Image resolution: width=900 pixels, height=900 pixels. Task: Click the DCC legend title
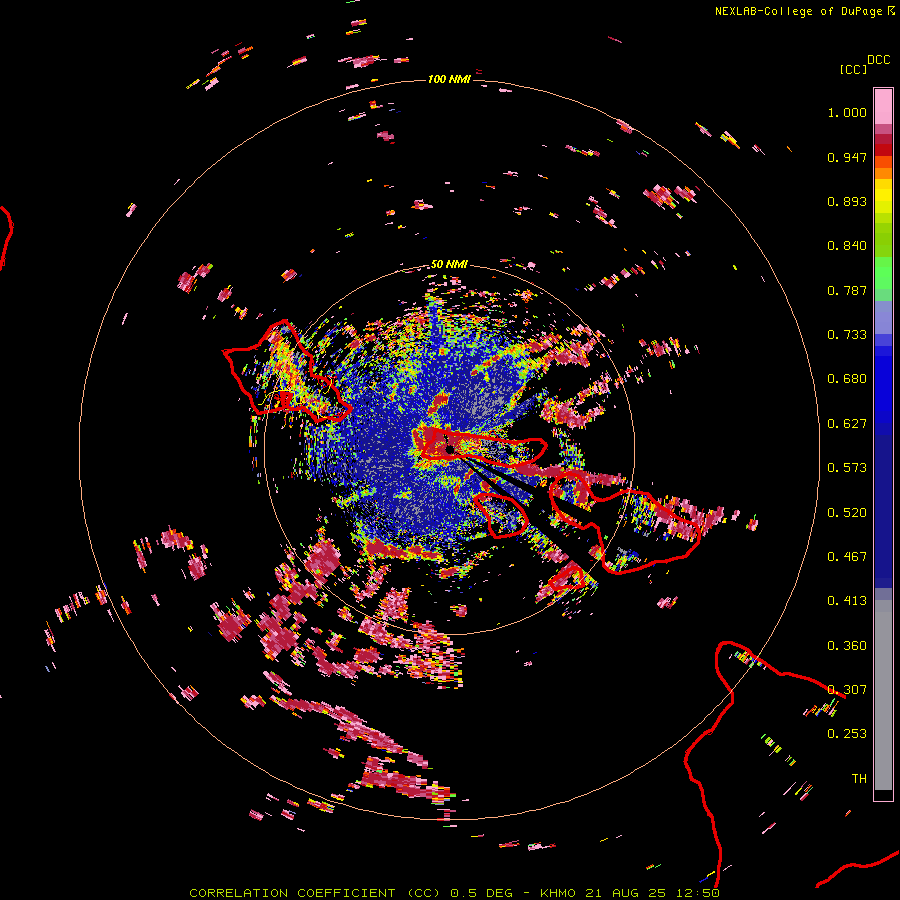878,60
